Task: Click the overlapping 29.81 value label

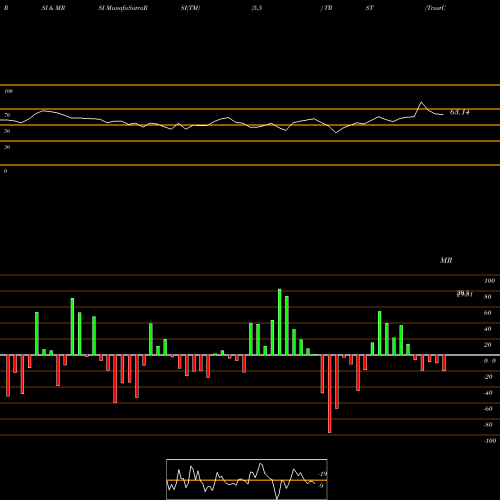Action: pyautogui.click(x=465, y=294)
